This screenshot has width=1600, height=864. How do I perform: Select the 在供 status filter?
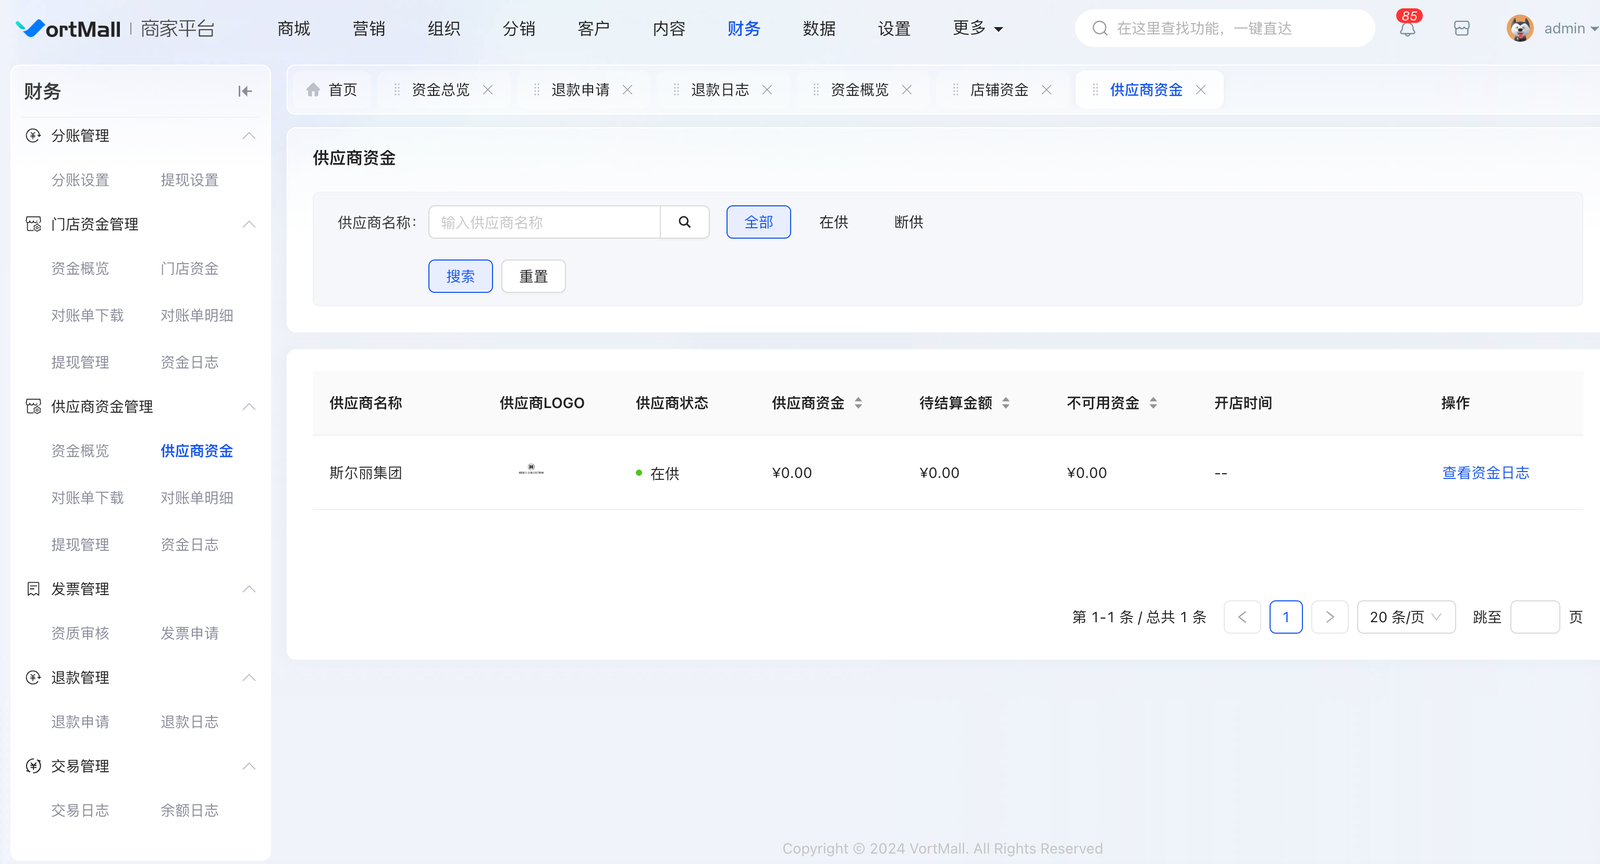833,222
